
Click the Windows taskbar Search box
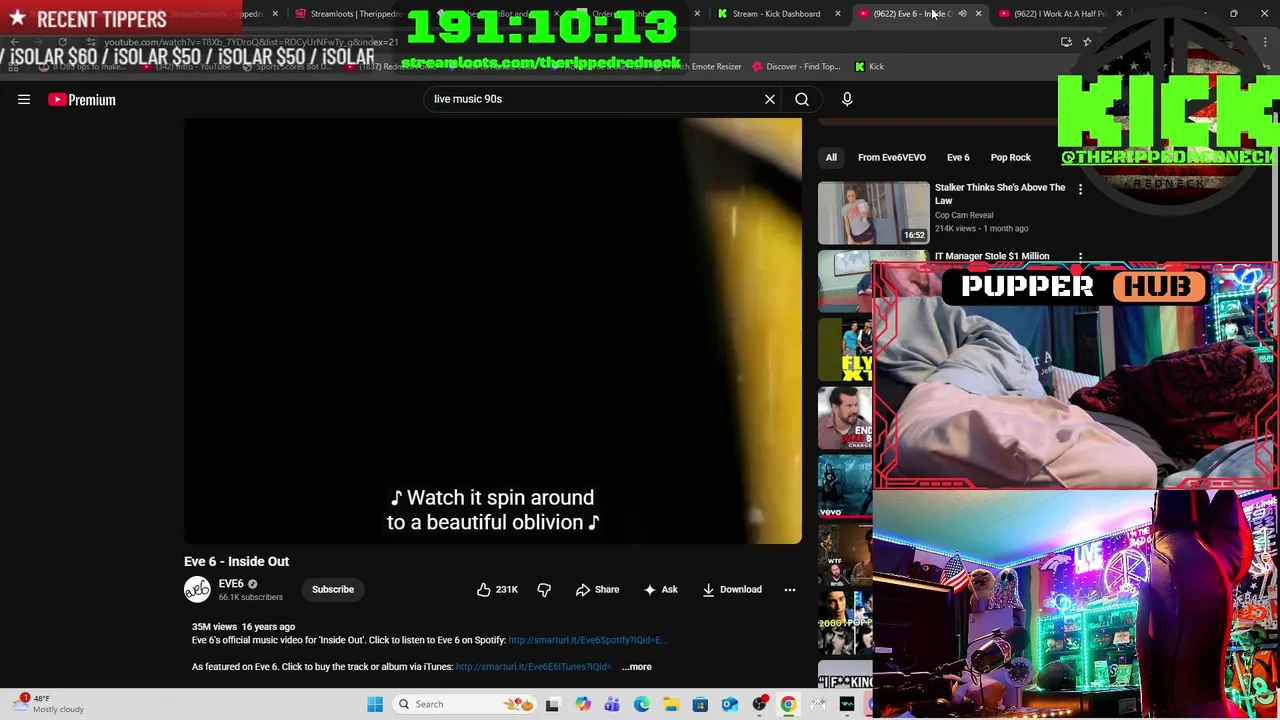(x=464, y=704)
